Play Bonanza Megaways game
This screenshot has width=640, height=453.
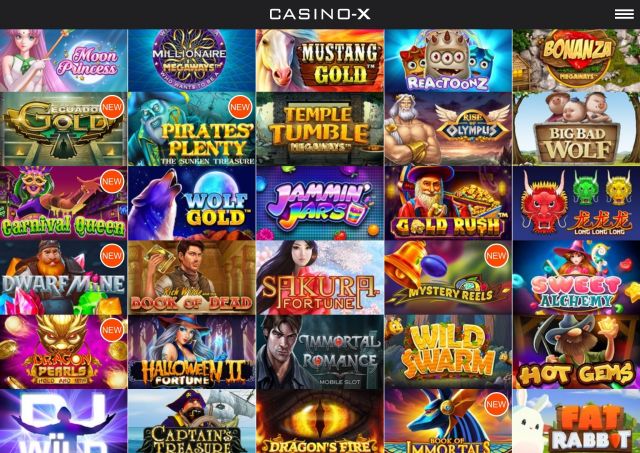click(576, 60)
